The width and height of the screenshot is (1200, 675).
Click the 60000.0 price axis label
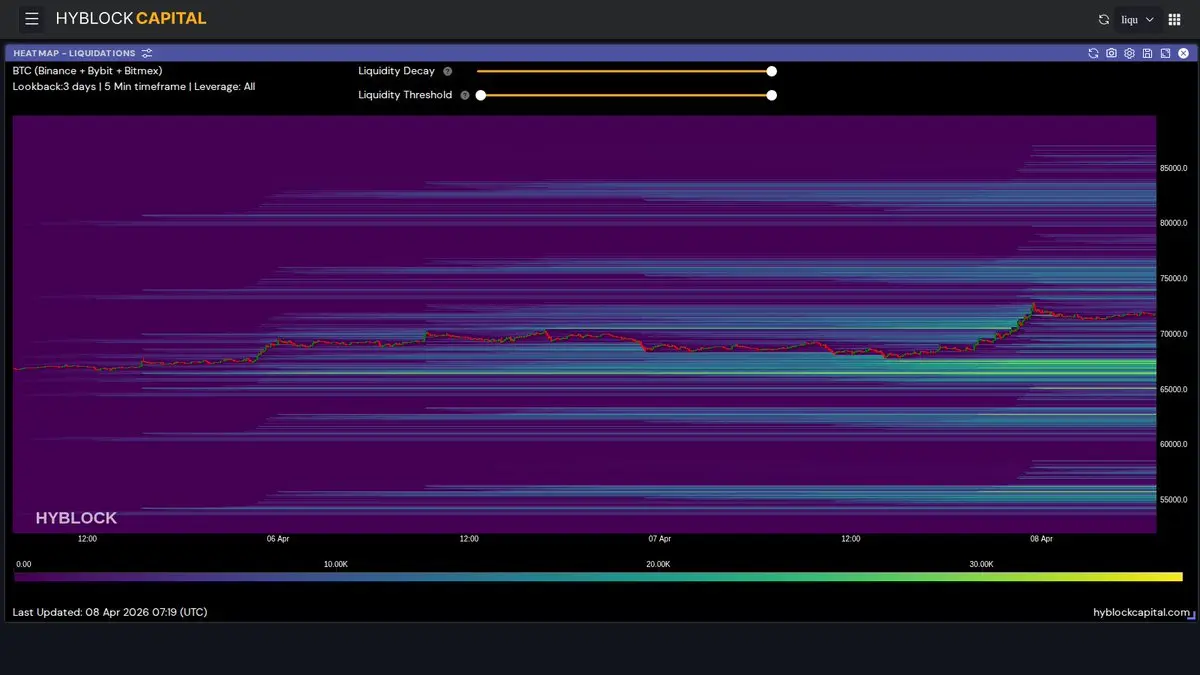(1173, 444)
